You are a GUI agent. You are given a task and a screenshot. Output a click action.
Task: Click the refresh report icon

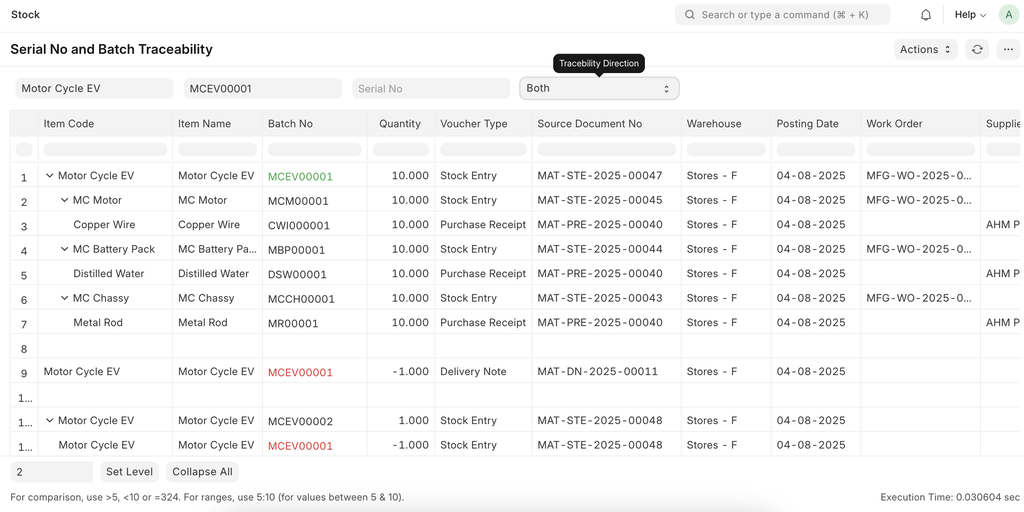(x=977, y=49)
